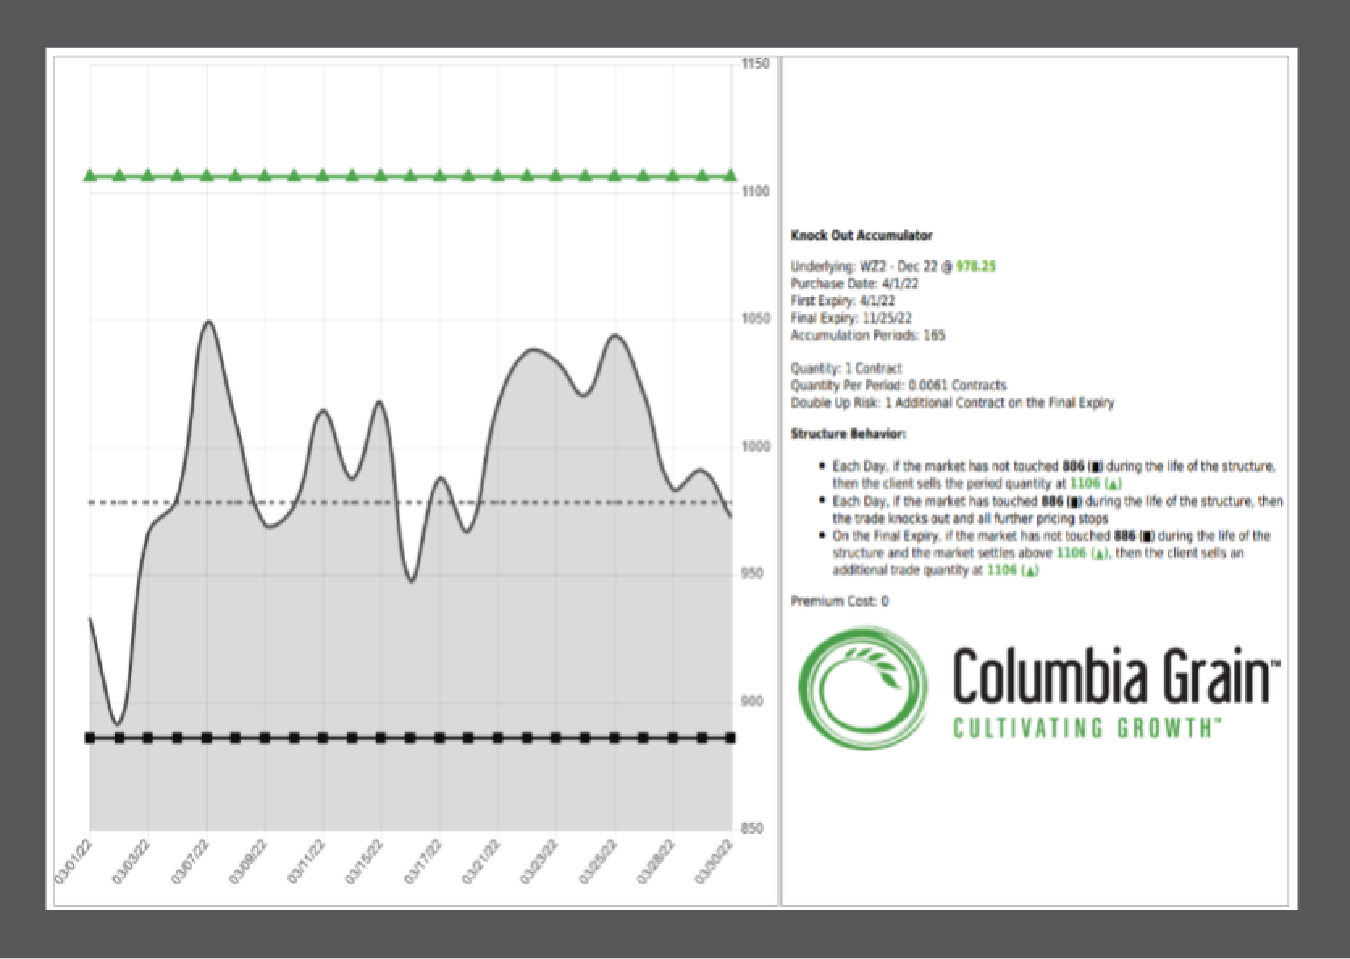Screen dimensions: 1350x959
Task: Select the "Purchase Date: 4/1/22" line
Action: (854, 284)
